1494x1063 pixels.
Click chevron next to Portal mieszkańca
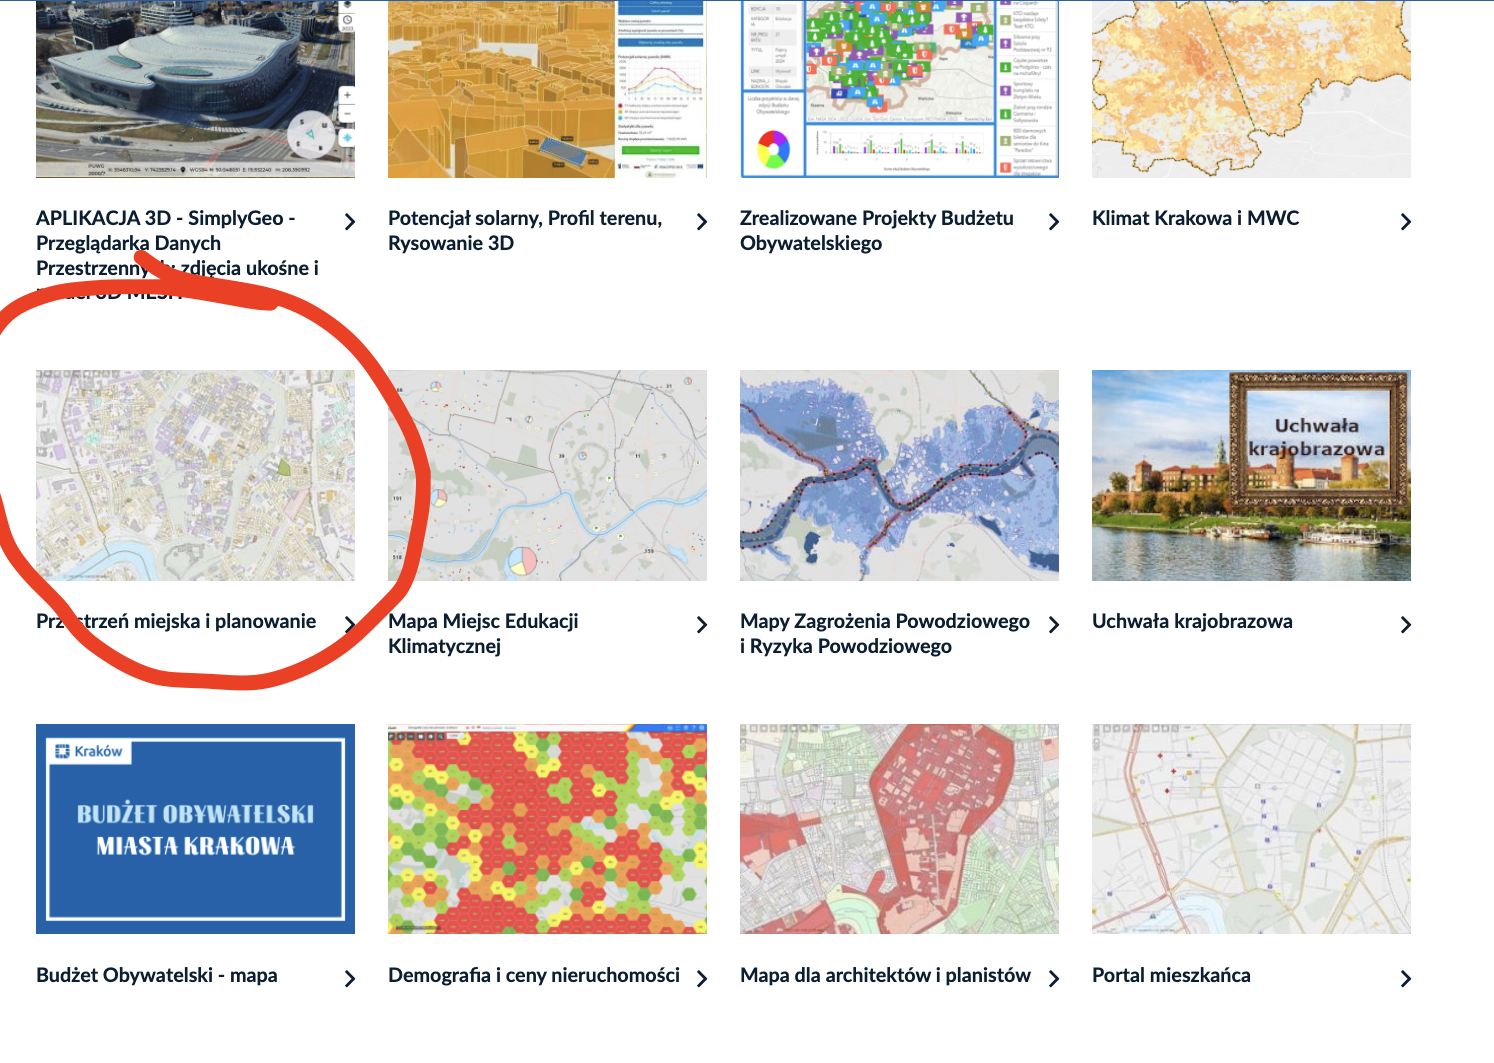pos(1405,979)
